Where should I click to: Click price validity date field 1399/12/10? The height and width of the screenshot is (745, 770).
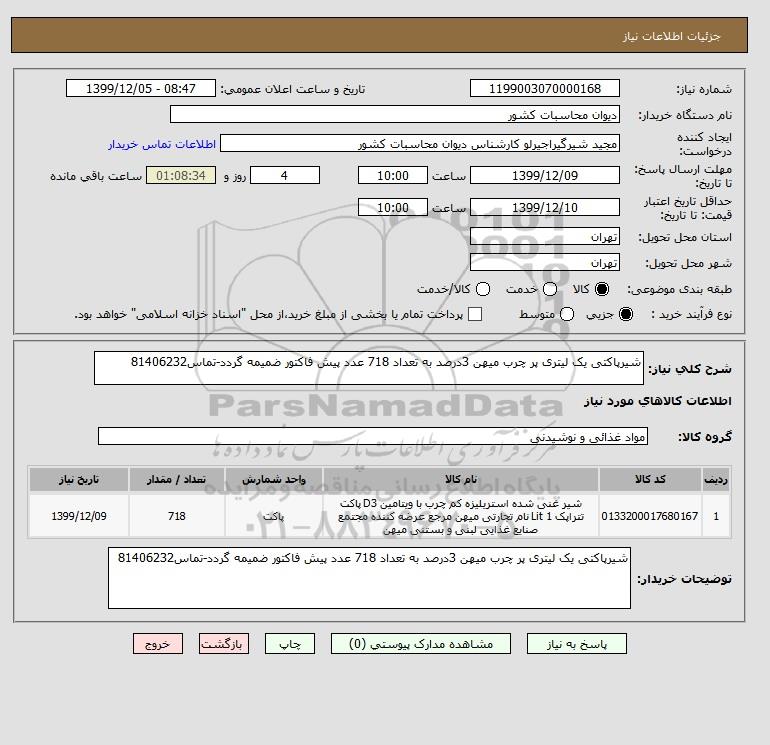(545, 207)
